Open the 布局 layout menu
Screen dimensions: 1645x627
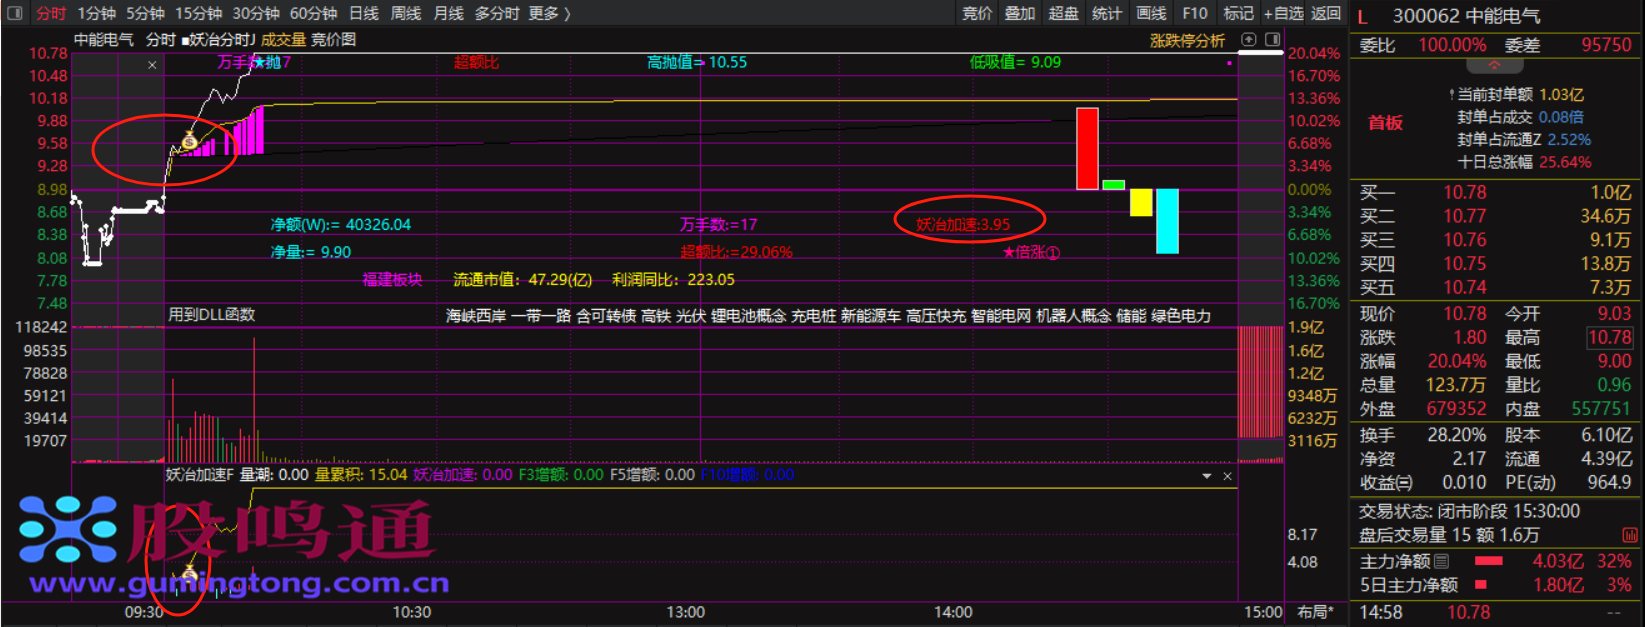[x=1314, y=612]
